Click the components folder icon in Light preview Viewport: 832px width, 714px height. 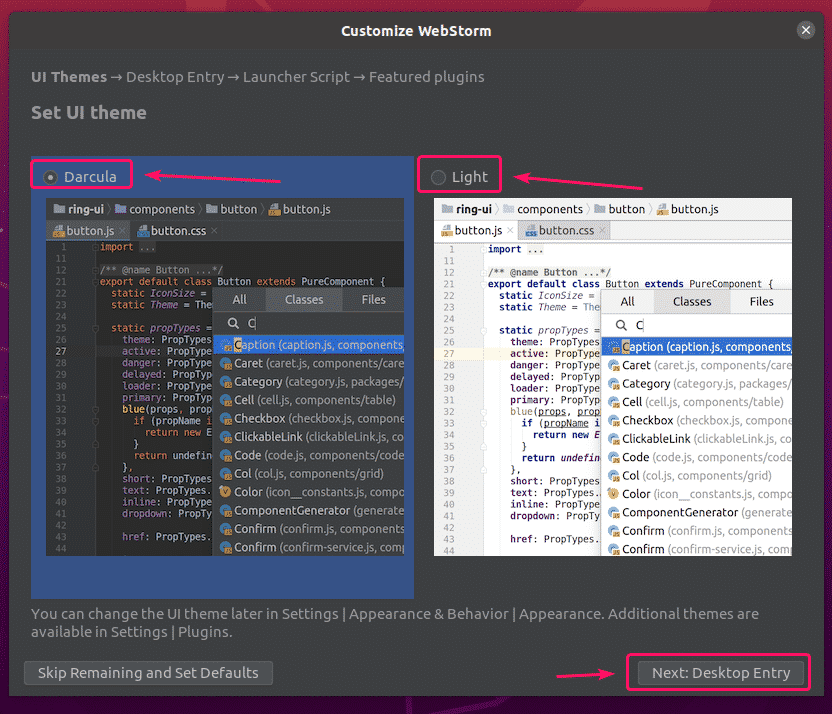tap(509, 209)
